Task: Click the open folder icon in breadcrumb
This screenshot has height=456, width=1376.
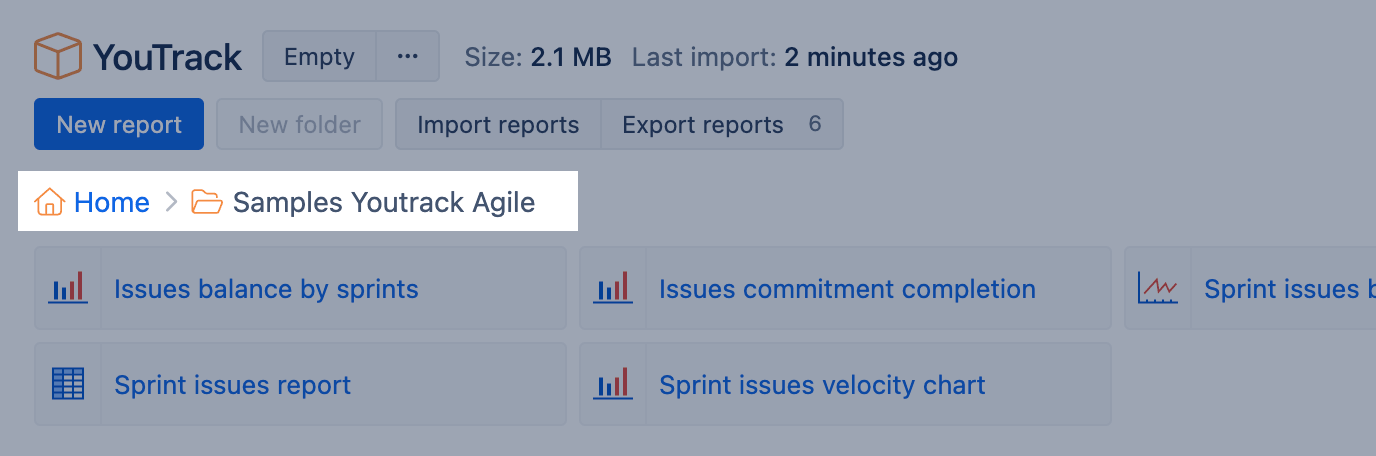Action: 207,202
